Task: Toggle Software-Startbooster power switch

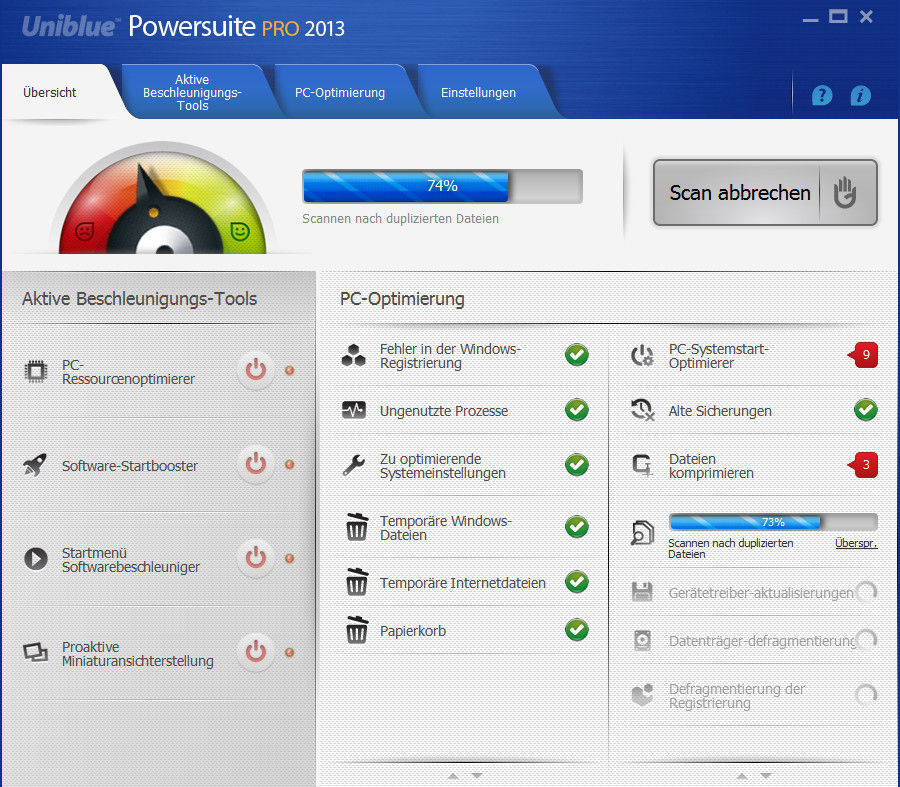Action: point(256,464)
